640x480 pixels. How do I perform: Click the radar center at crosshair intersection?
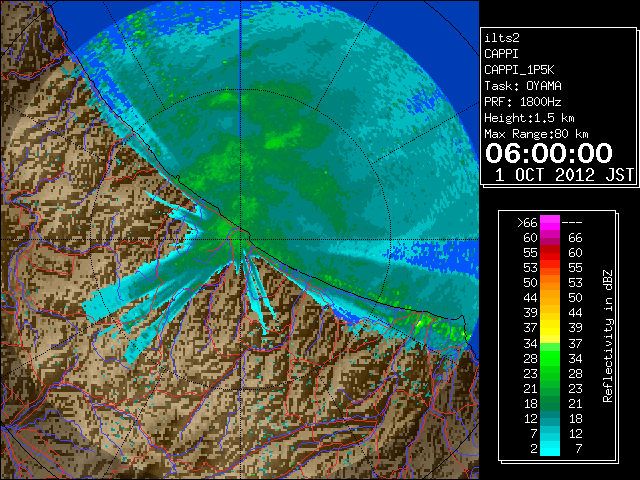[x=241, y=239]
